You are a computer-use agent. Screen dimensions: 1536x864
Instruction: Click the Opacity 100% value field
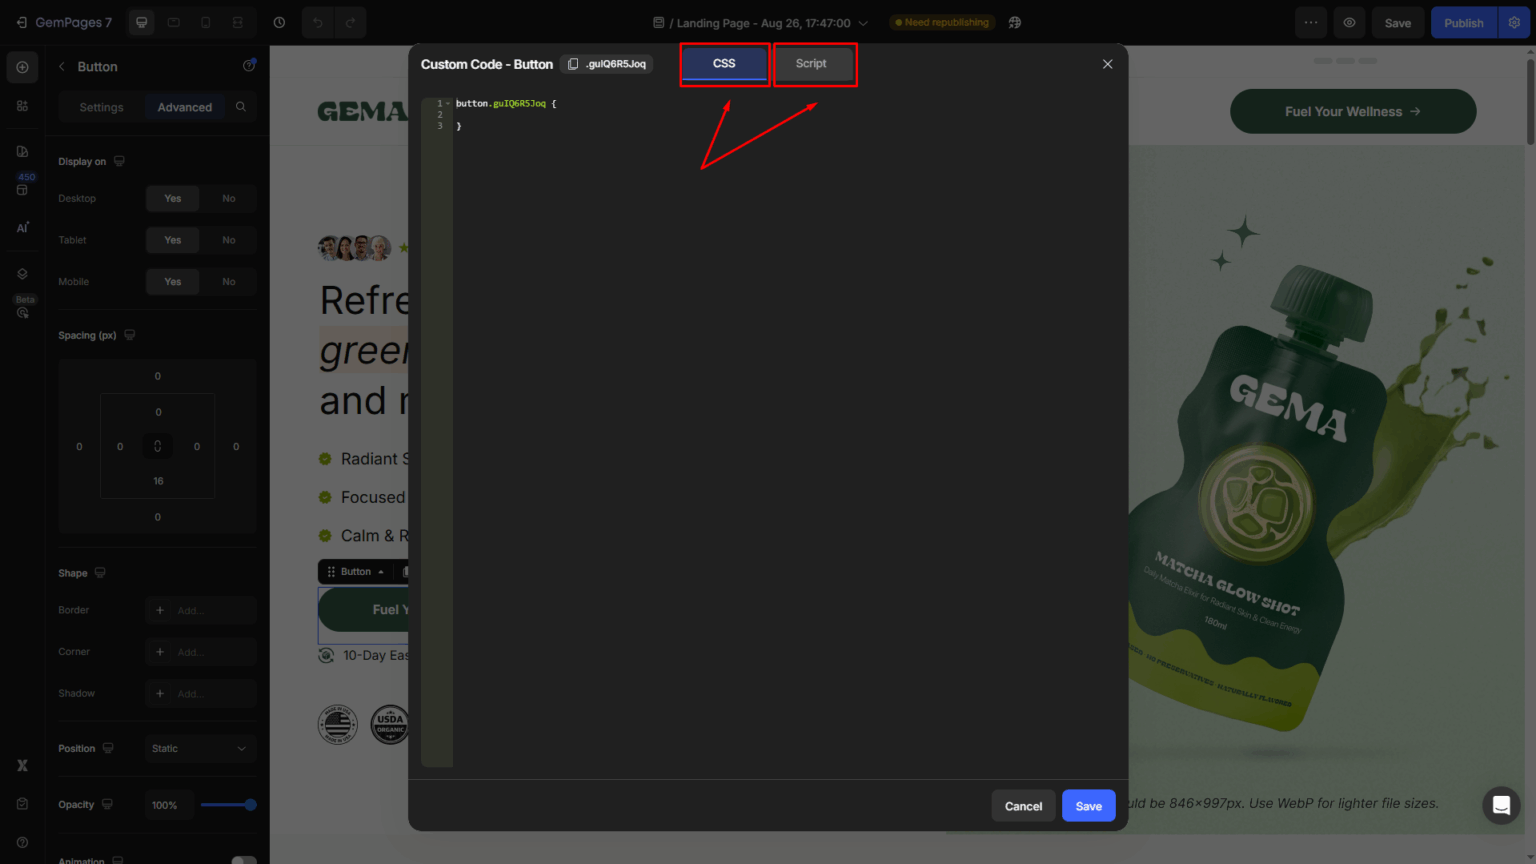click(167, 805)
